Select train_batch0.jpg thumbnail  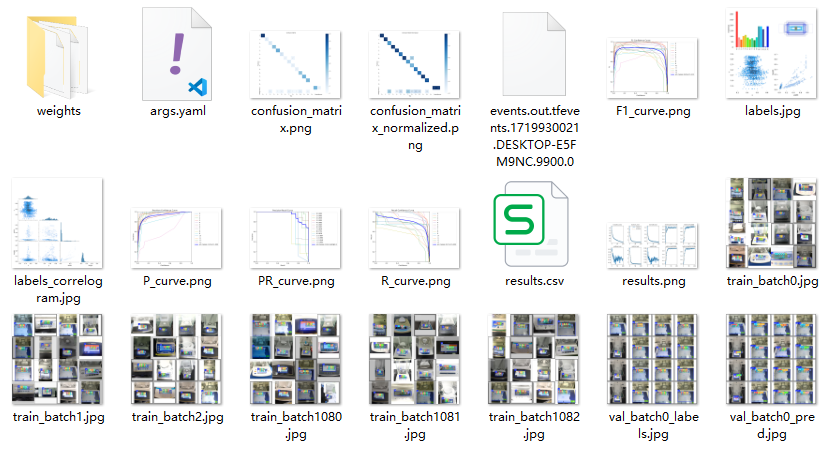(771, 223)
